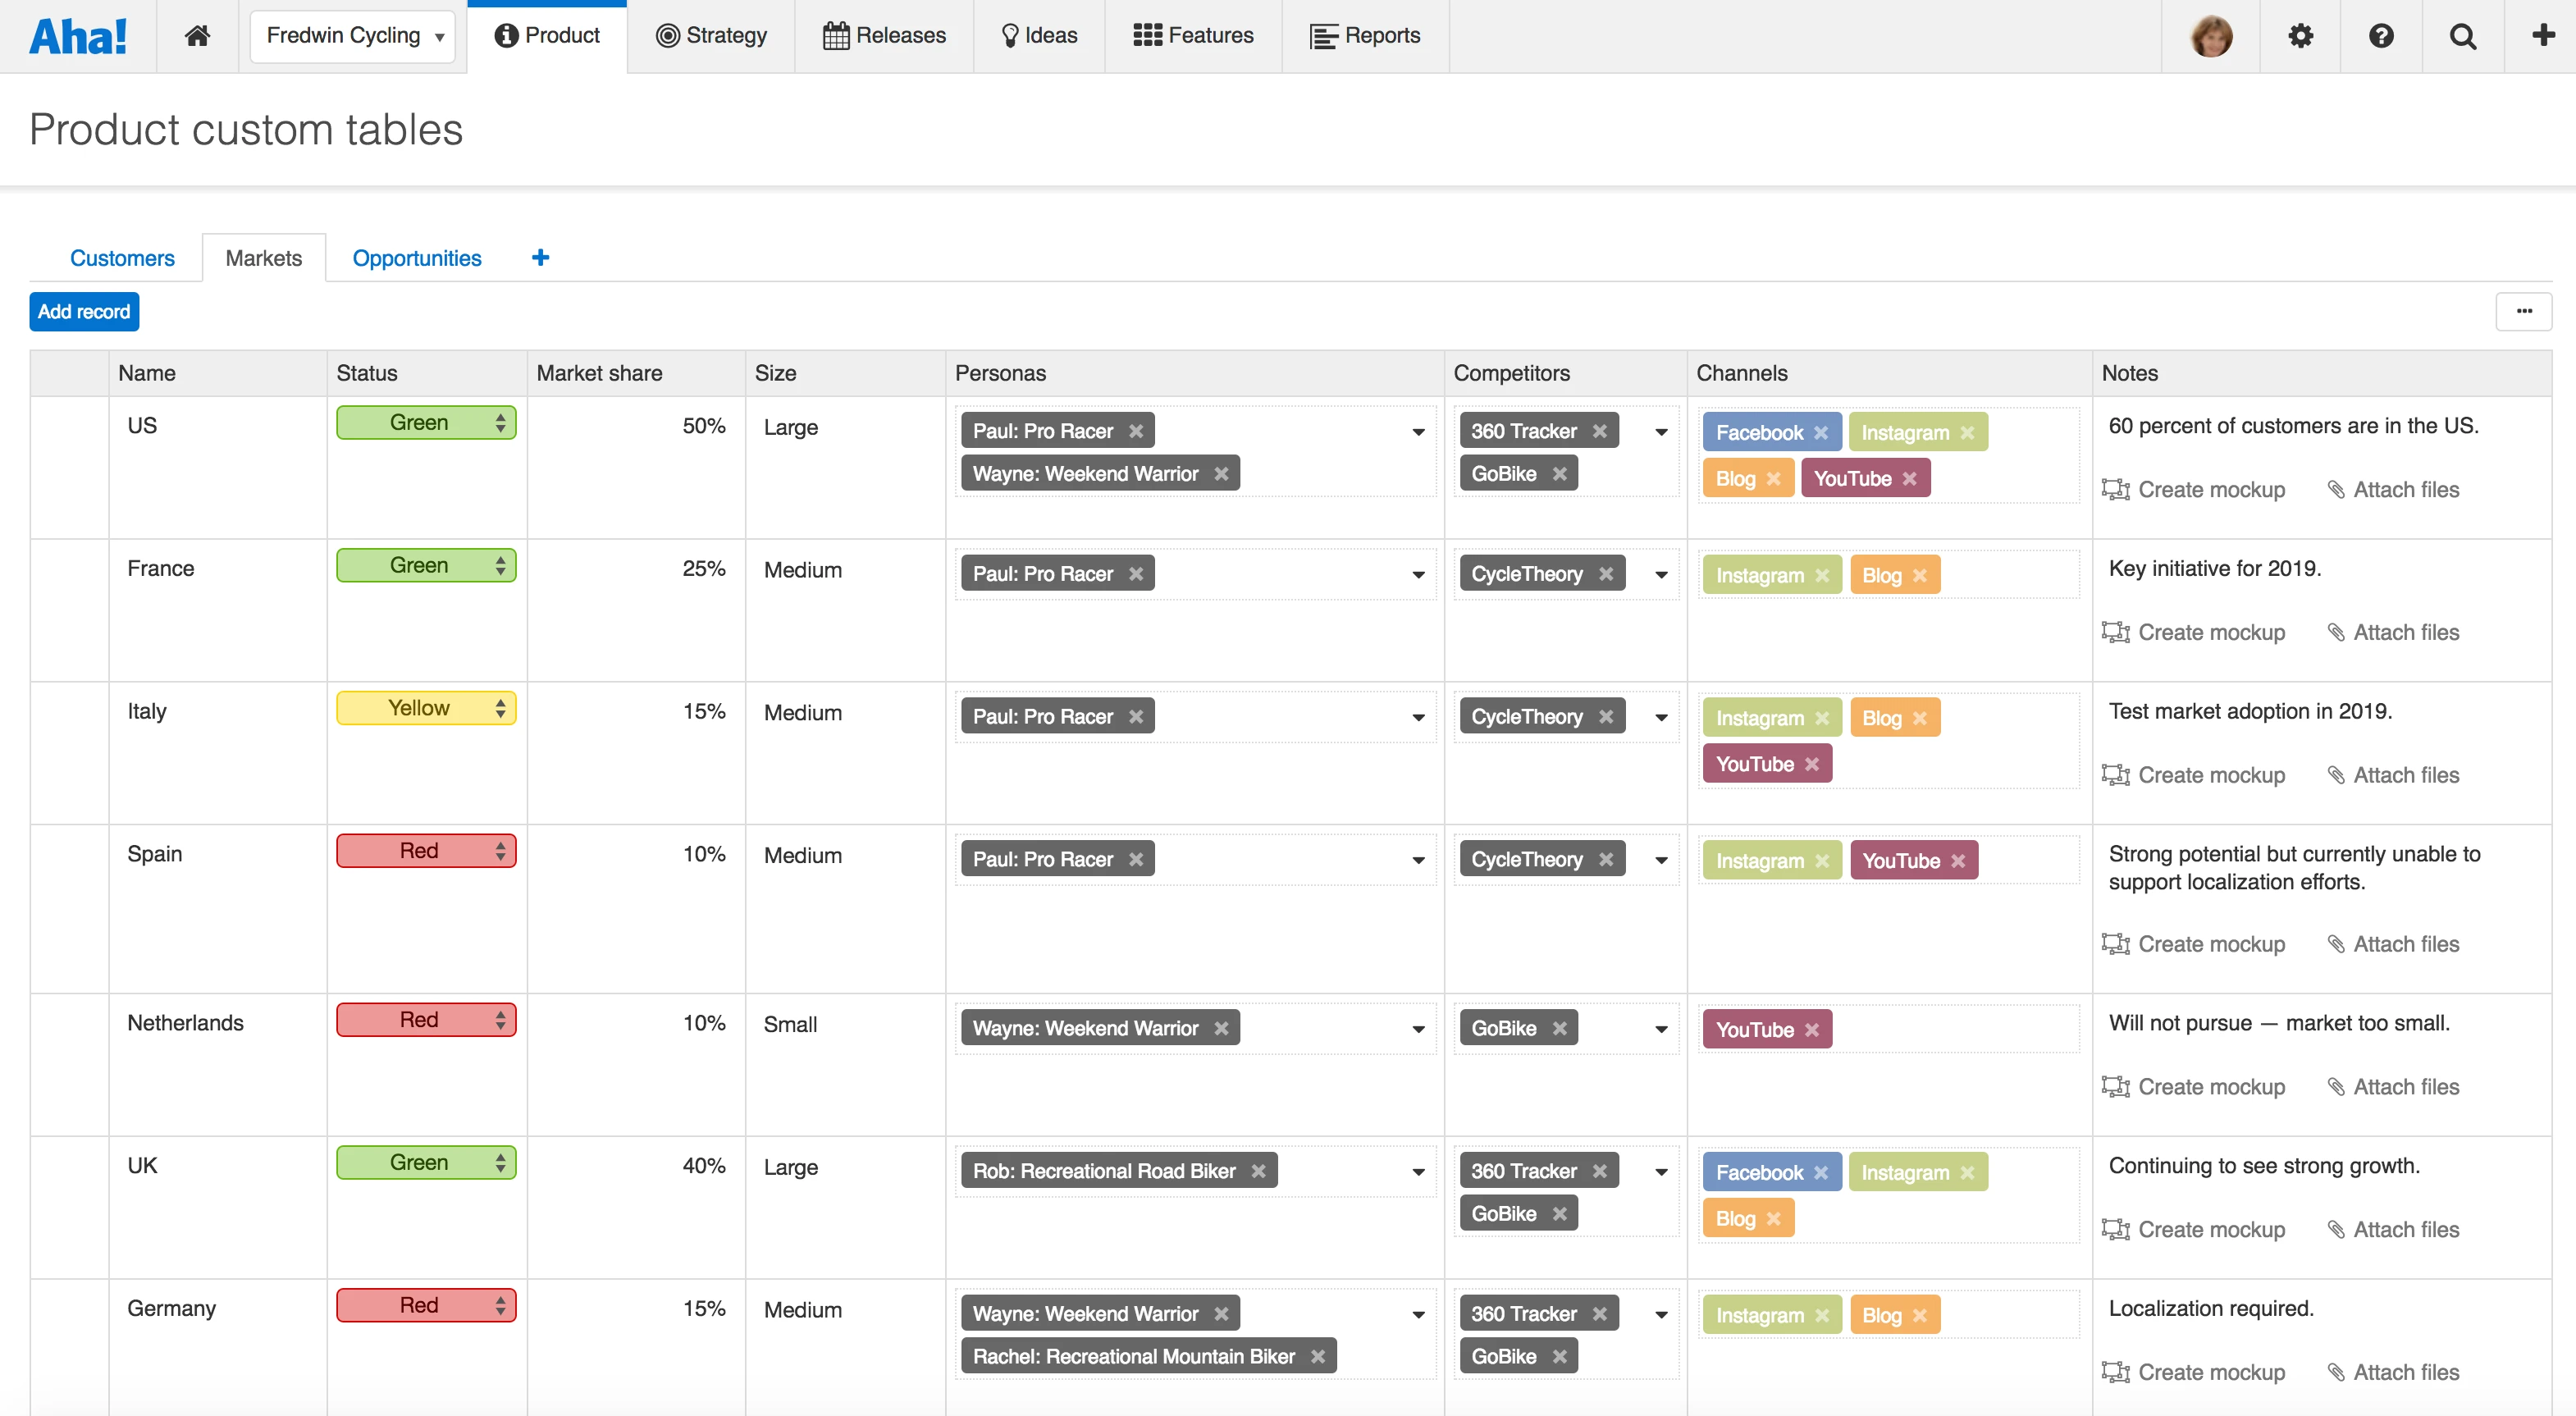This screenshot has height=1416, width=2576.
Task: Open the user avatar profile menu
Action: [x=2211, y=36]
